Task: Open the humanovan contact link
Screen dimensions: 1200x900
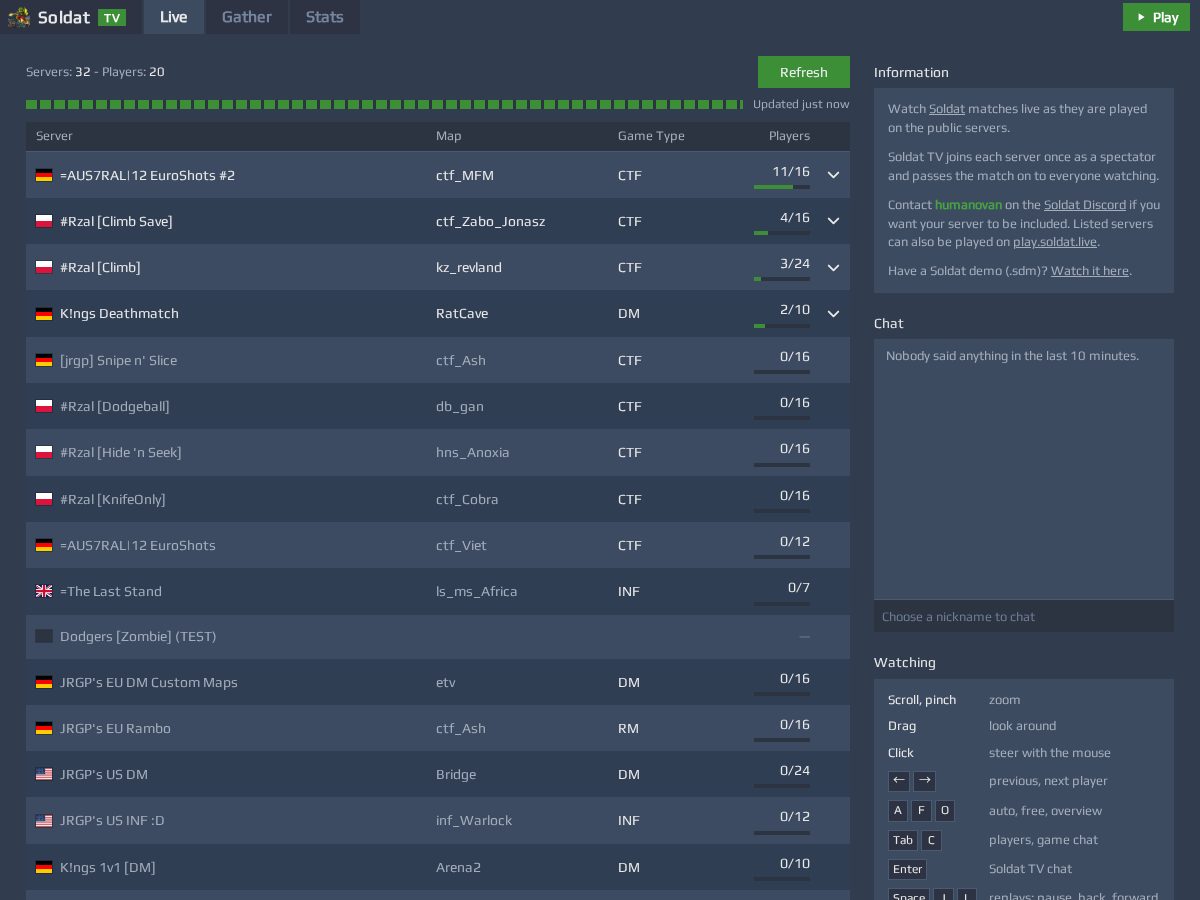Action: point(968,205)
